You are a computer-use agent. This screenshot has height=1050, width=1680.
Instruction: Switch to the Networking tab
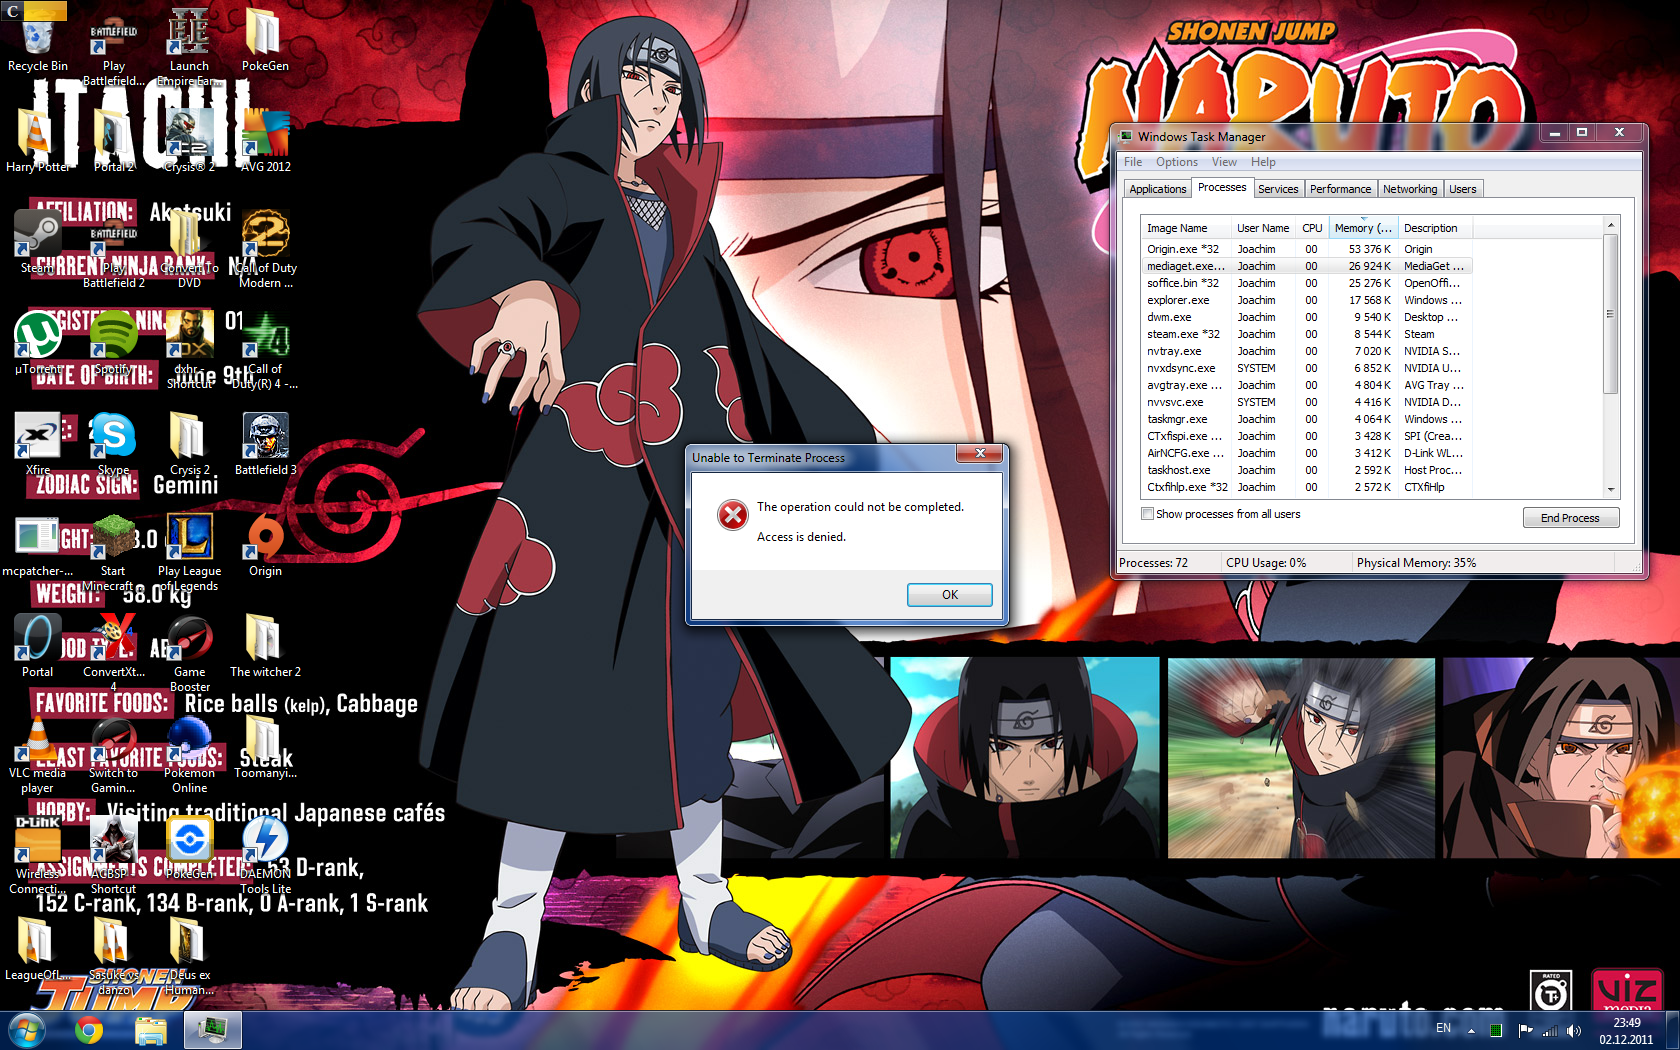click(x=1410, y=189)
